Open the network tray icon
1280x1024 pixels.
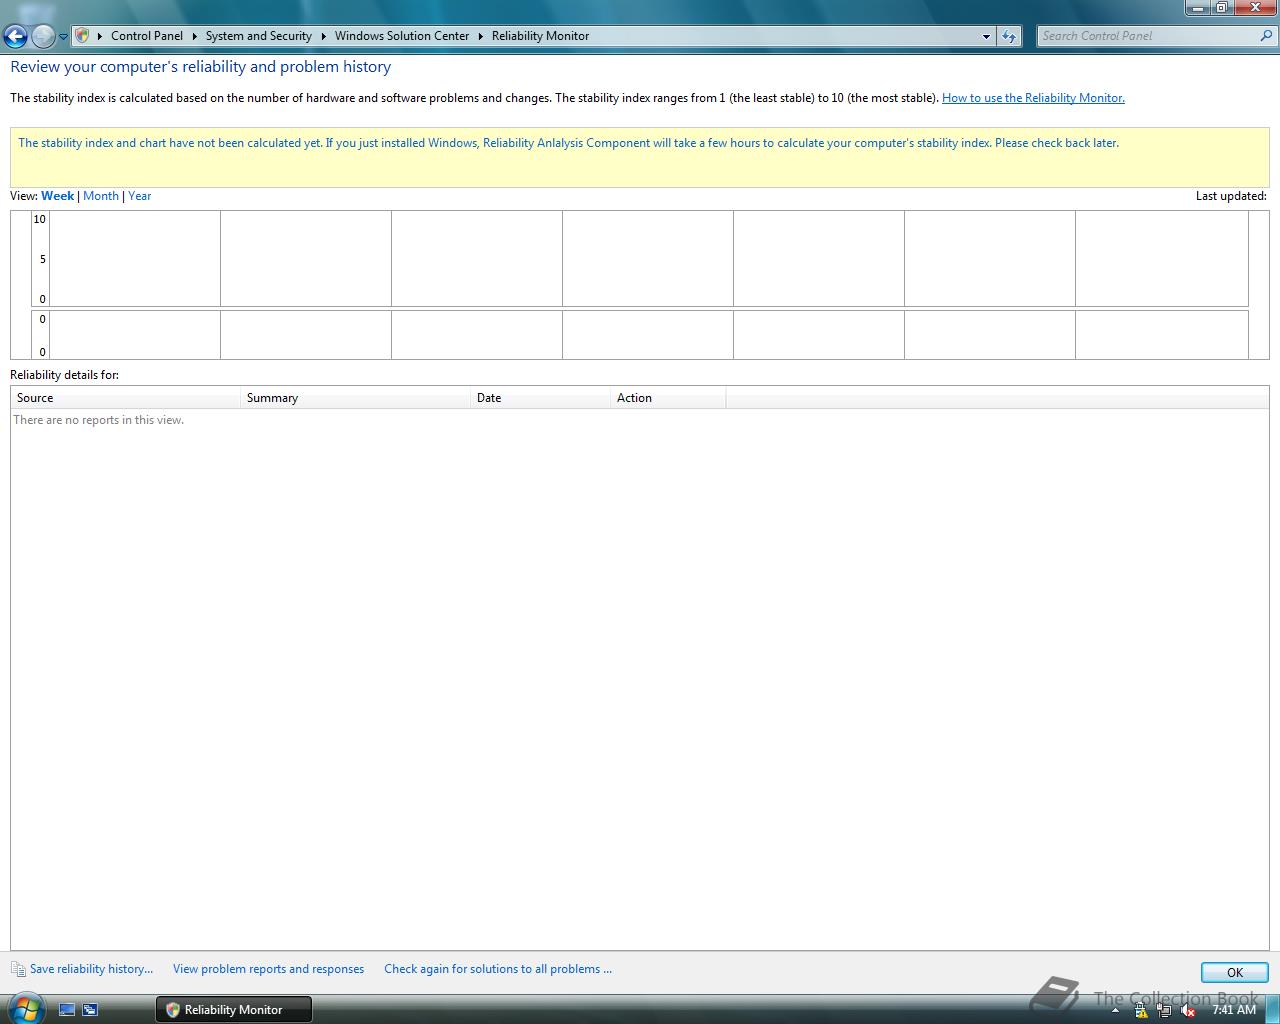click(1164, 1011)
